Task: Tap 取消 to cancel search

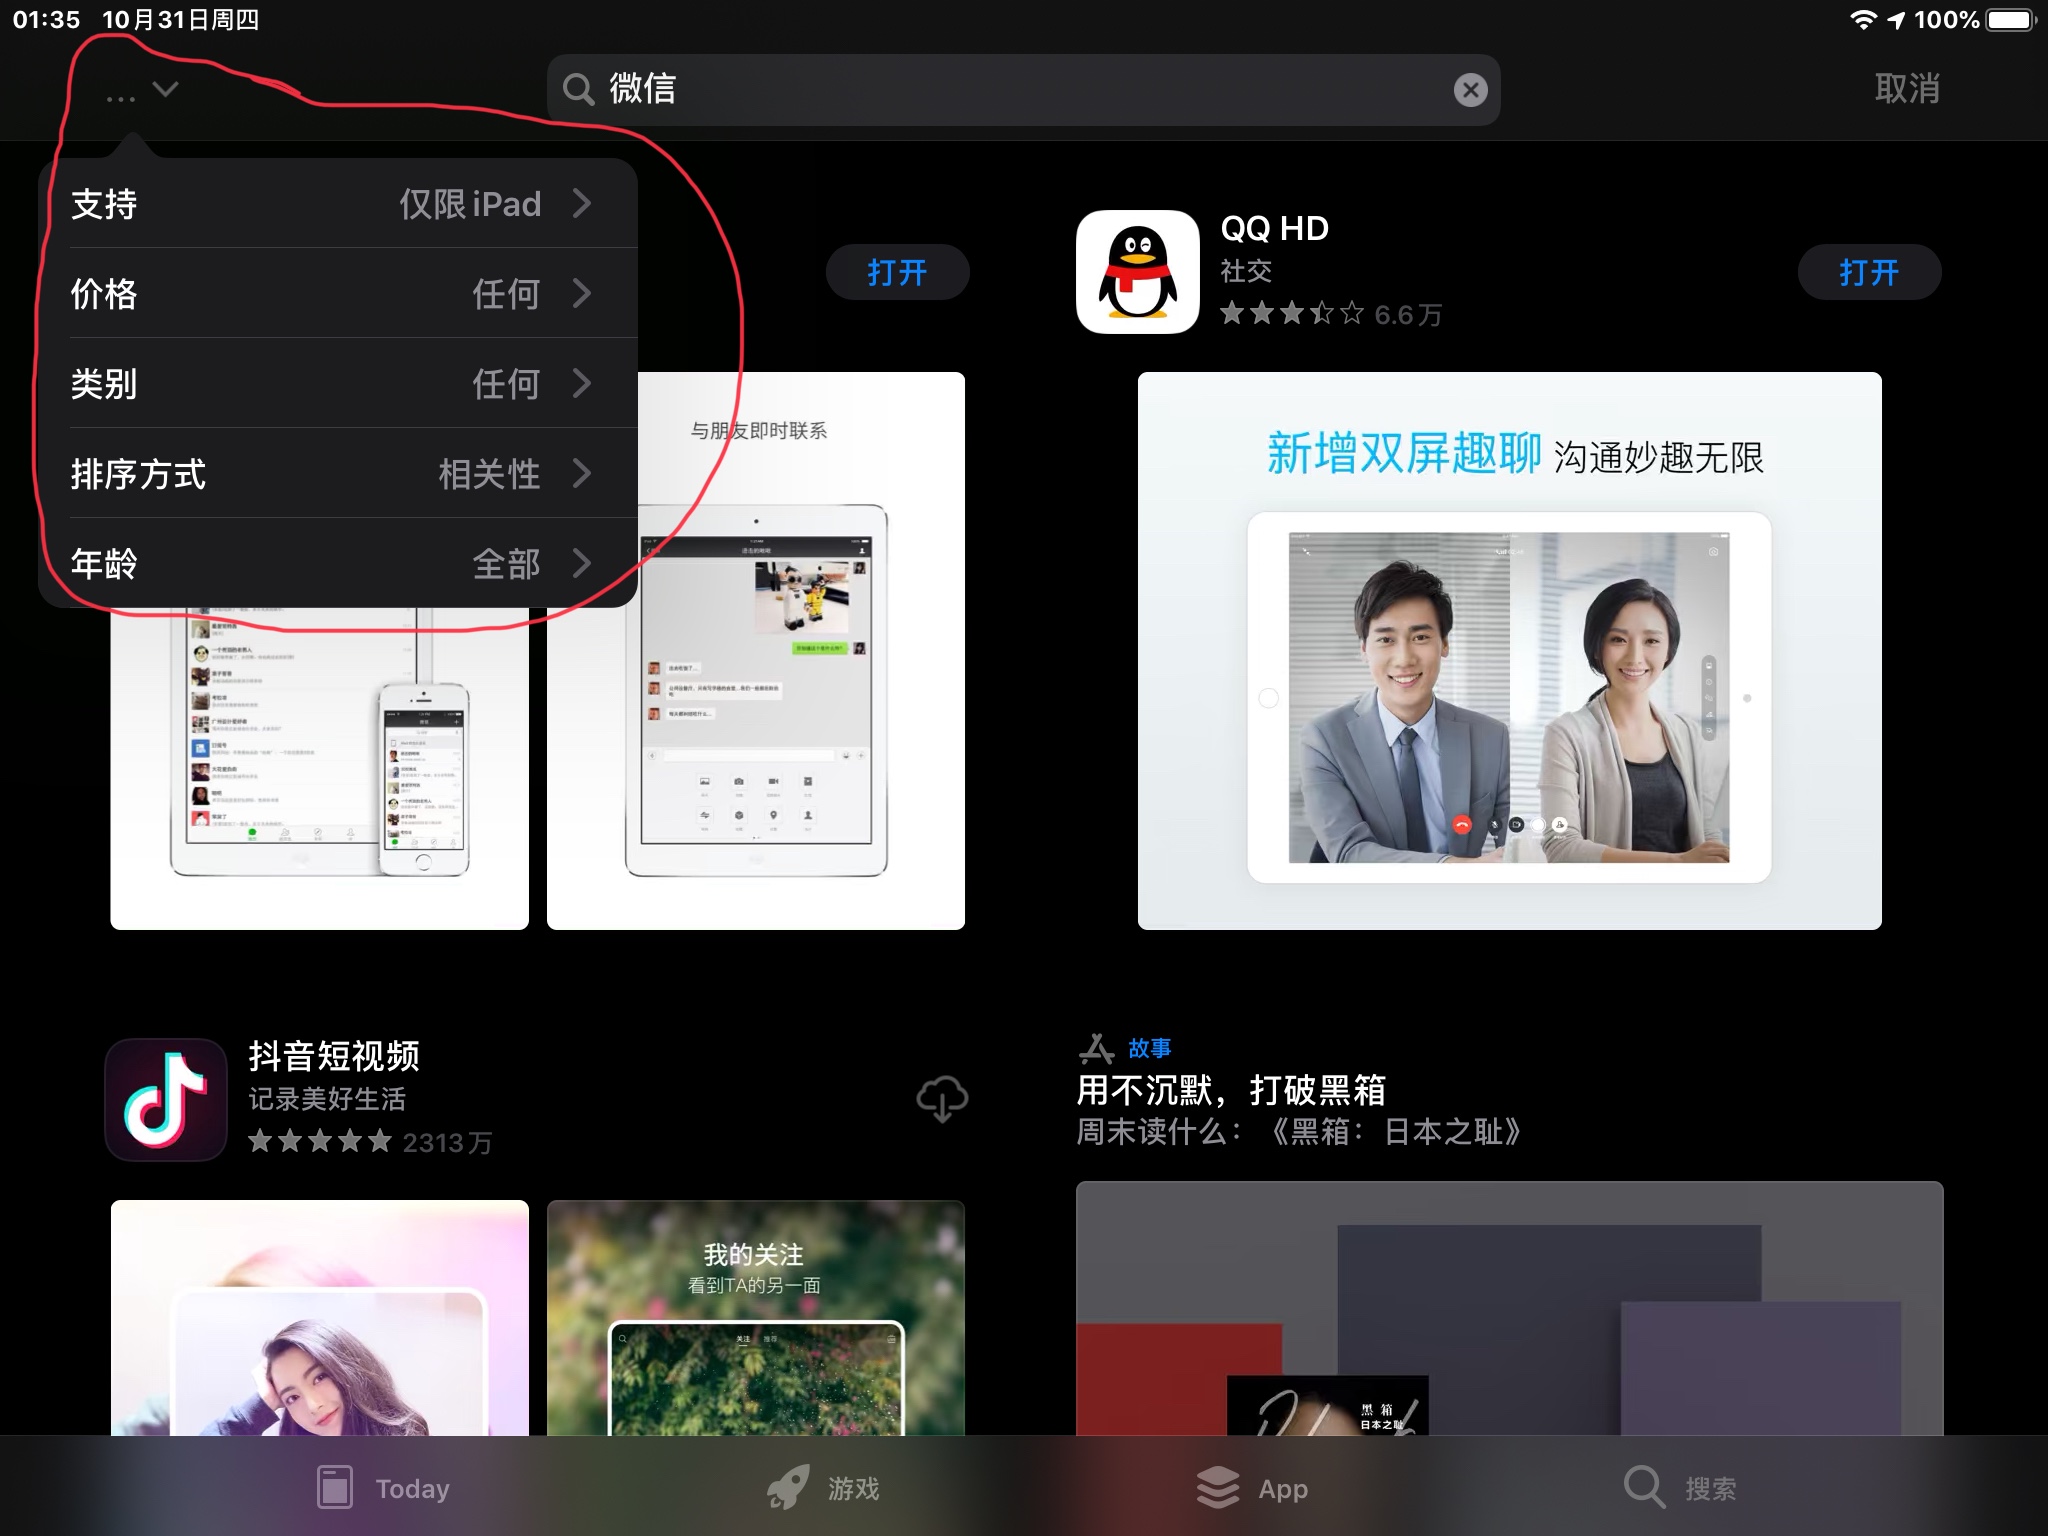Action: click(x=1906, y=89)
